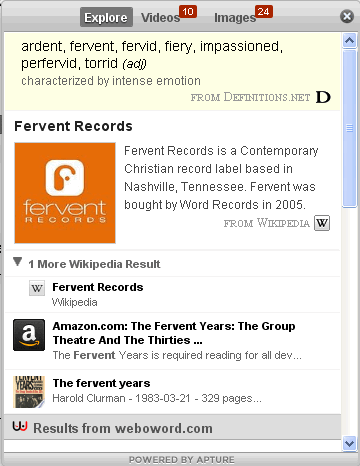
Task: Click the orange Fervent Records logo thumbnail
Action: coord(65,193)
